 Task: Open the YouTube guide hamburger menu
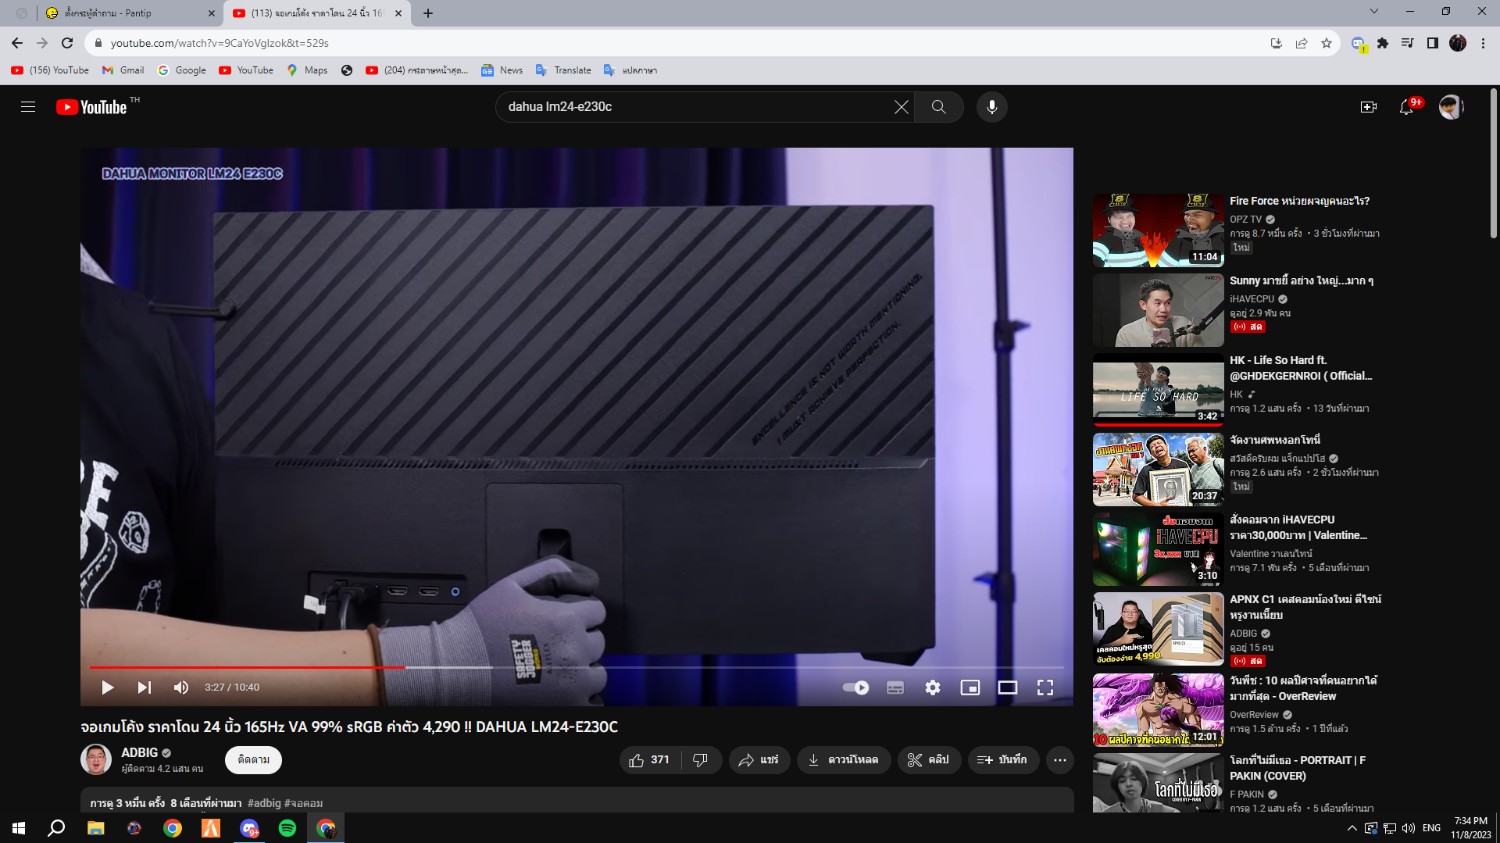(x=28, y=107)
